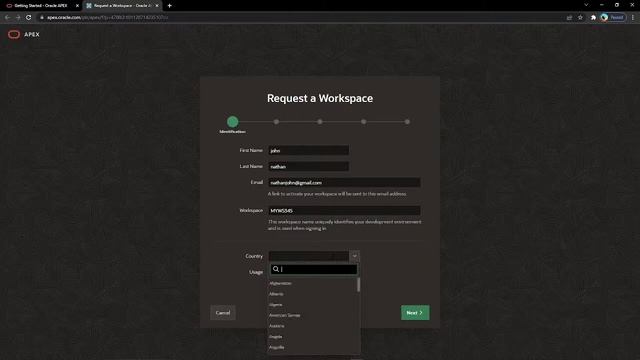
Task: Click the second wizard step dot
Action: [276, 122]
